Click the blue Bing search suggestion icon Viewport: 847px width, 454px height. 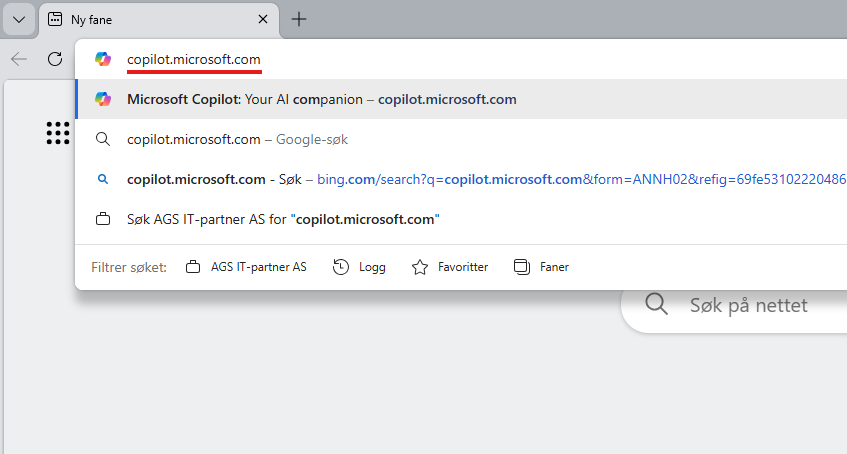click(x=103, y=179)
